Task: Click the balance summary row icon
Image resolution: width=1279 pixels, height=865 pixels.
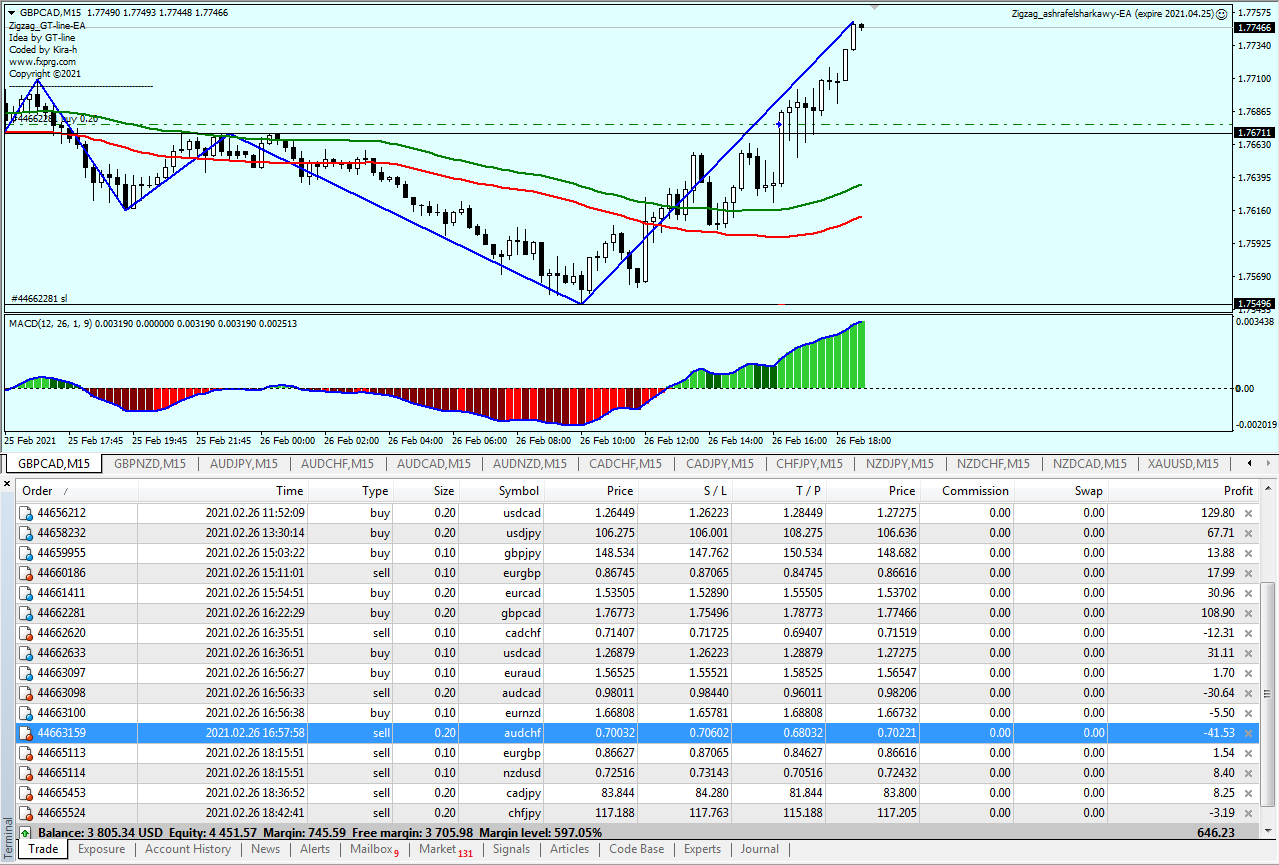Action: pyautogui.click(x=25, y=832)
